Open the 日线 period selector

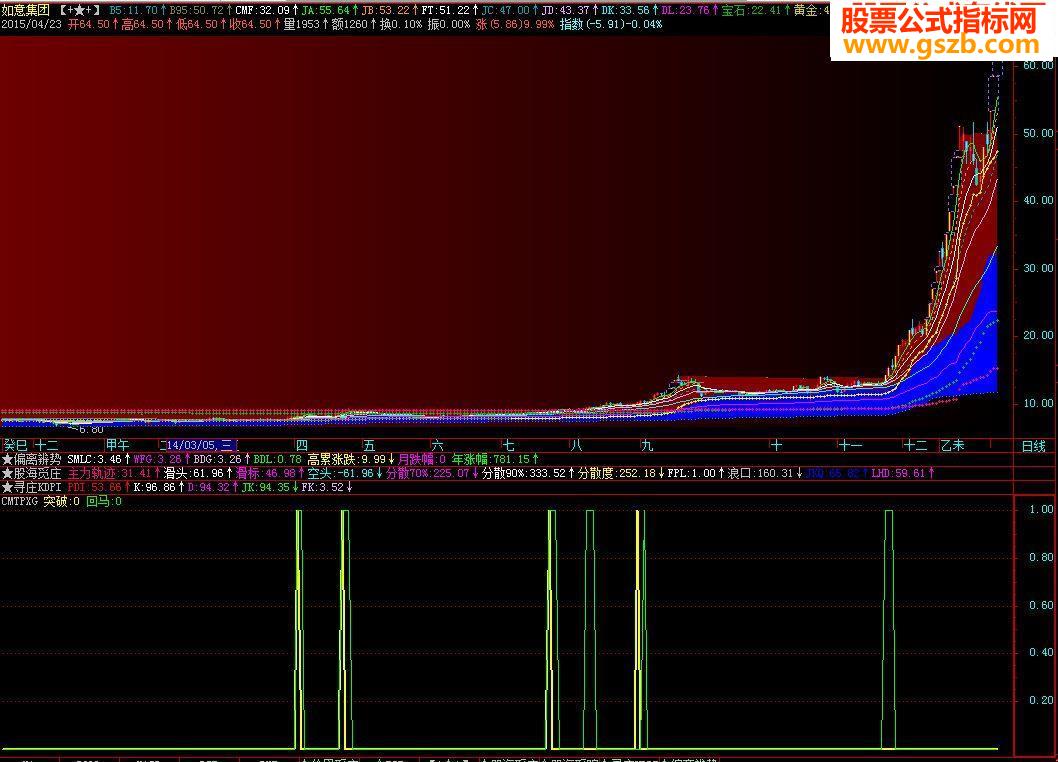click(x=1033, y=446)
